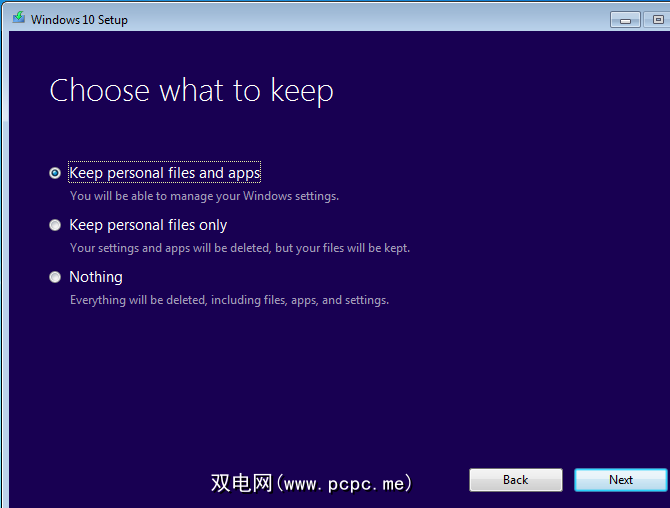
Task: Click the 'Everything will be deleted' description text
Action: coord(229,300)
